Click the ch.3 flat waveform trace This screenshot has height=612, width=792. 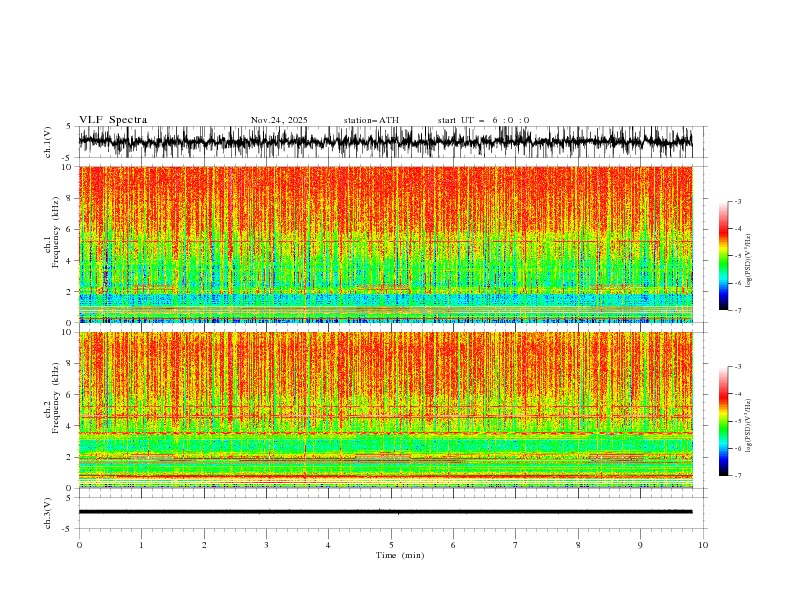385,512
